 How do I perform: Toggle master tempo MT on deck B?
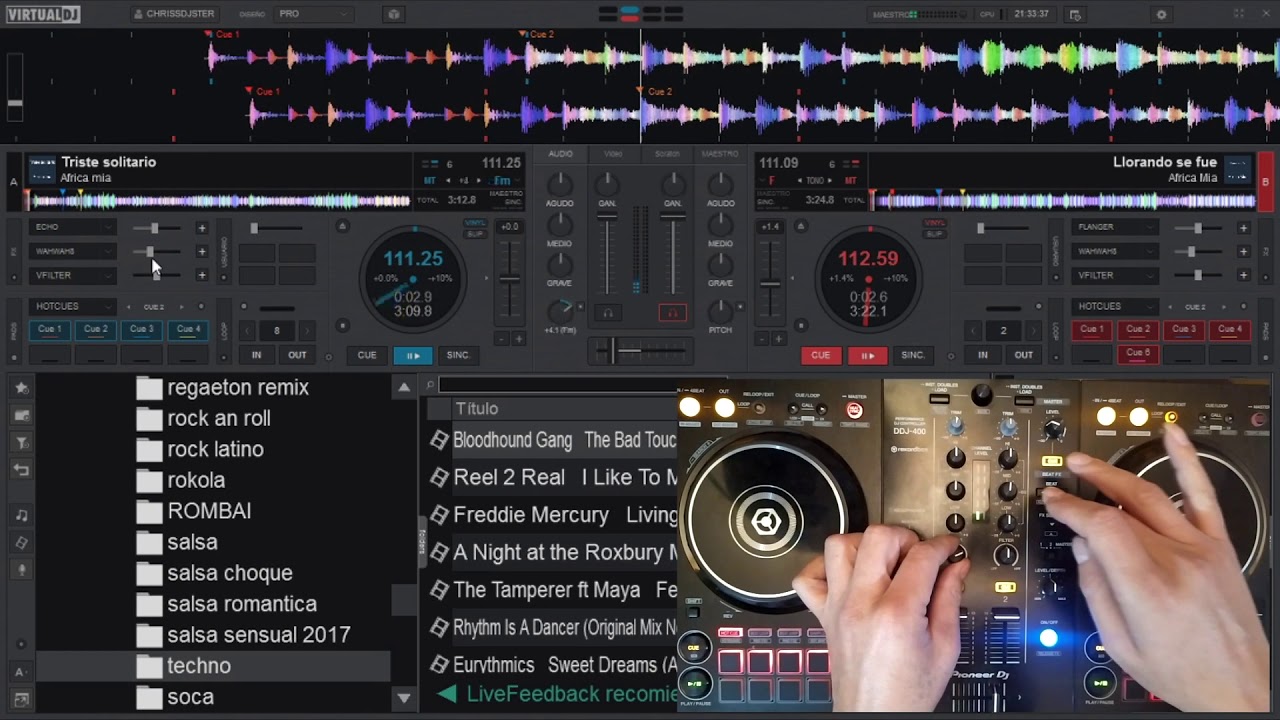click(x=851, y=180)
